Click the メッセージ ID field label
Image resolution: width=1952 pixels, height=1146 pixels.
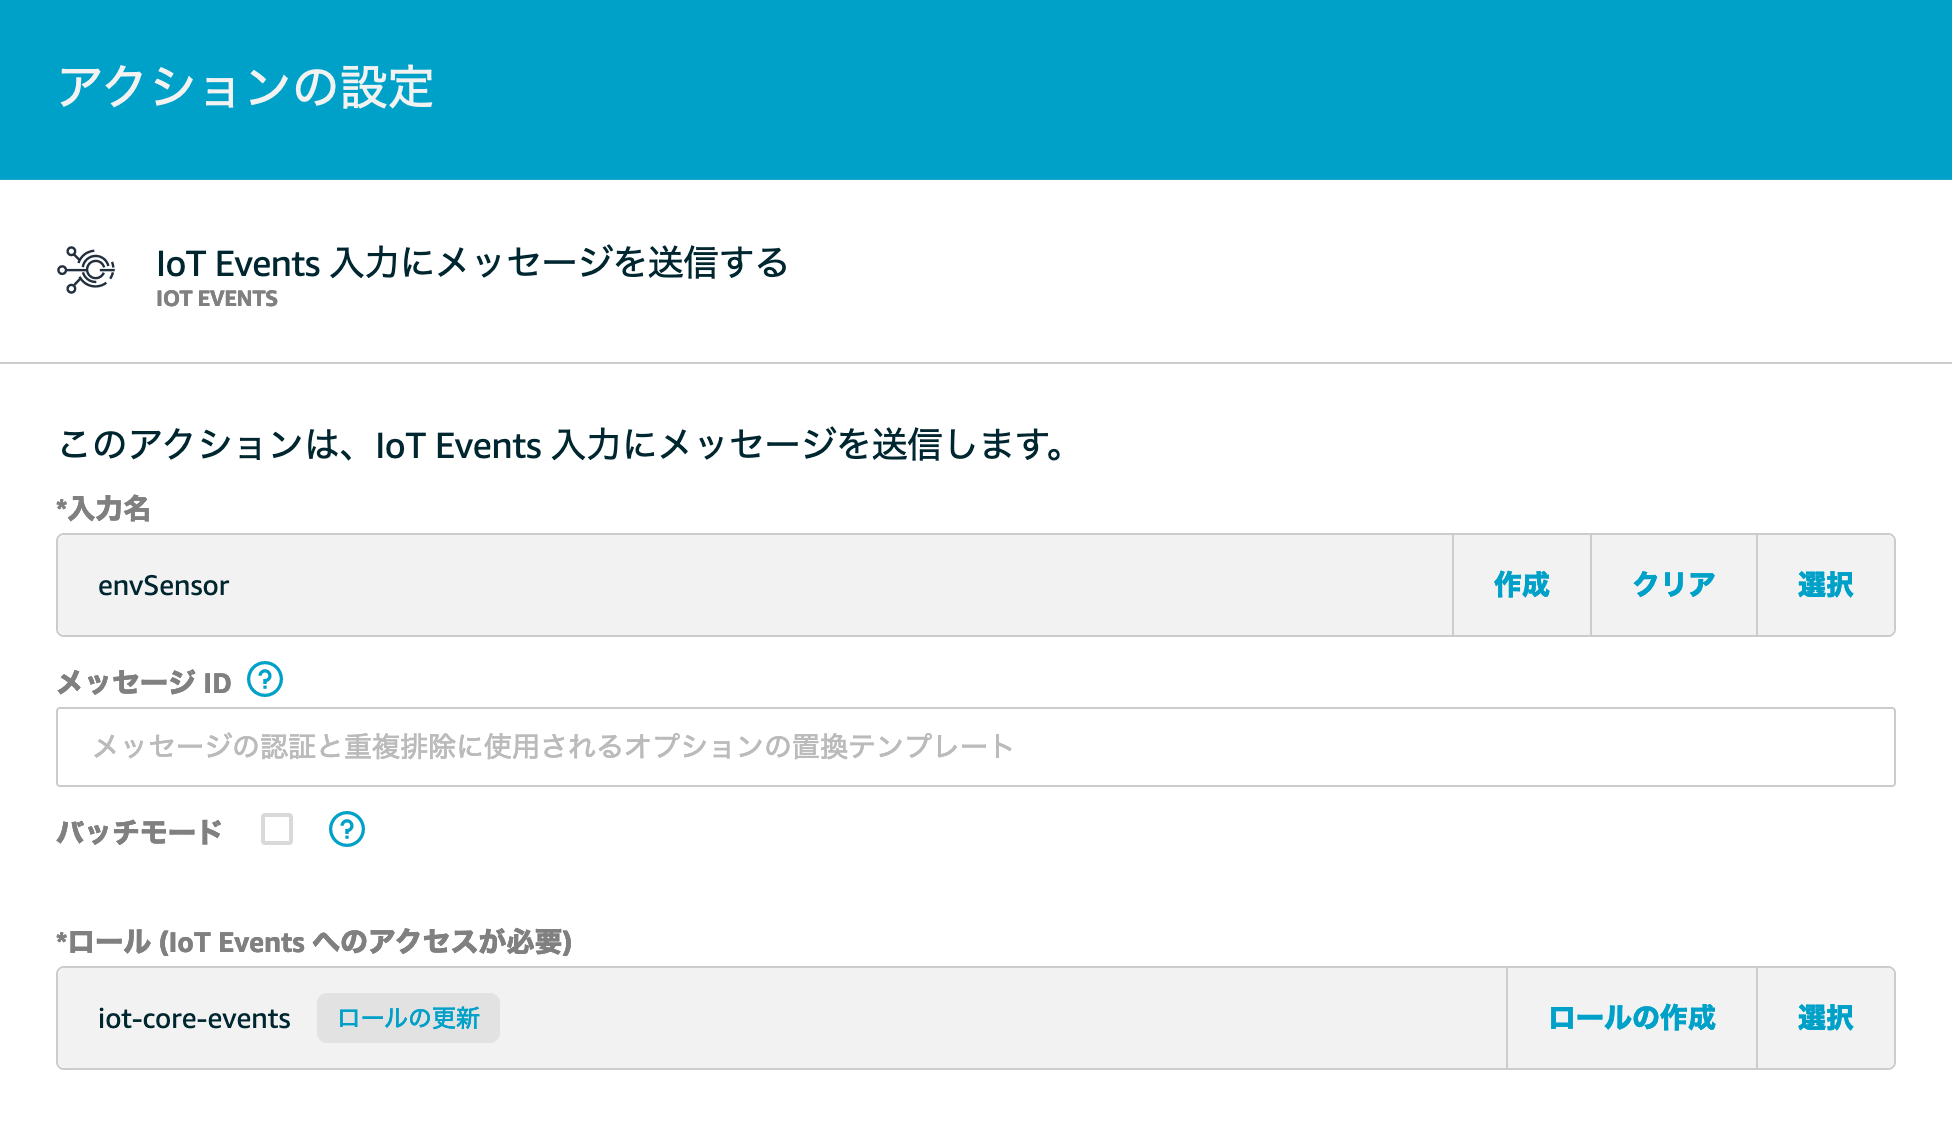144,683
